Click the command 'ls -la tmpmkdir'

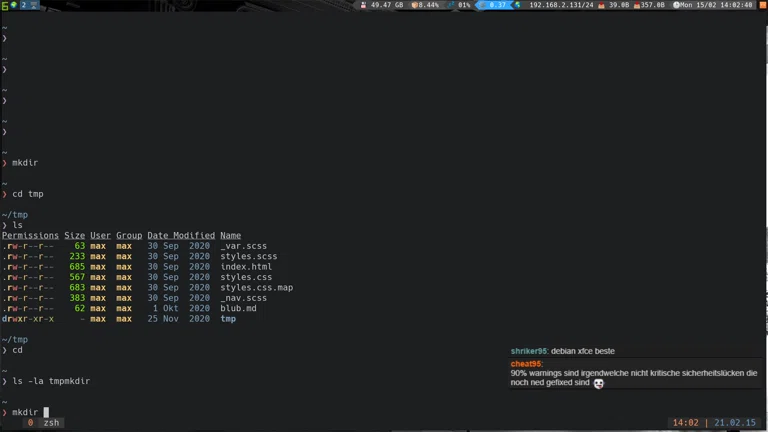pyautogui.click(x=51, y=381)
